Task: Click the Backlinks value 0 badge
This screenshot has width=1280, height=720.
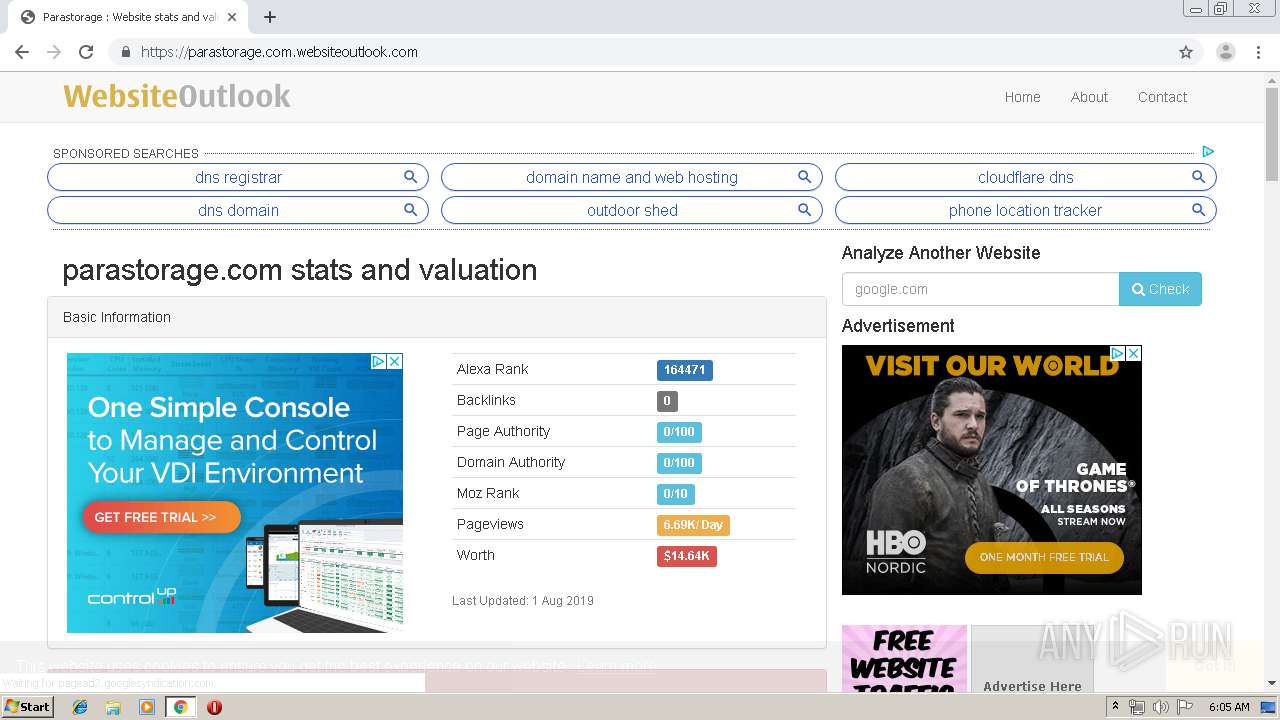Action: coord(667,401)
